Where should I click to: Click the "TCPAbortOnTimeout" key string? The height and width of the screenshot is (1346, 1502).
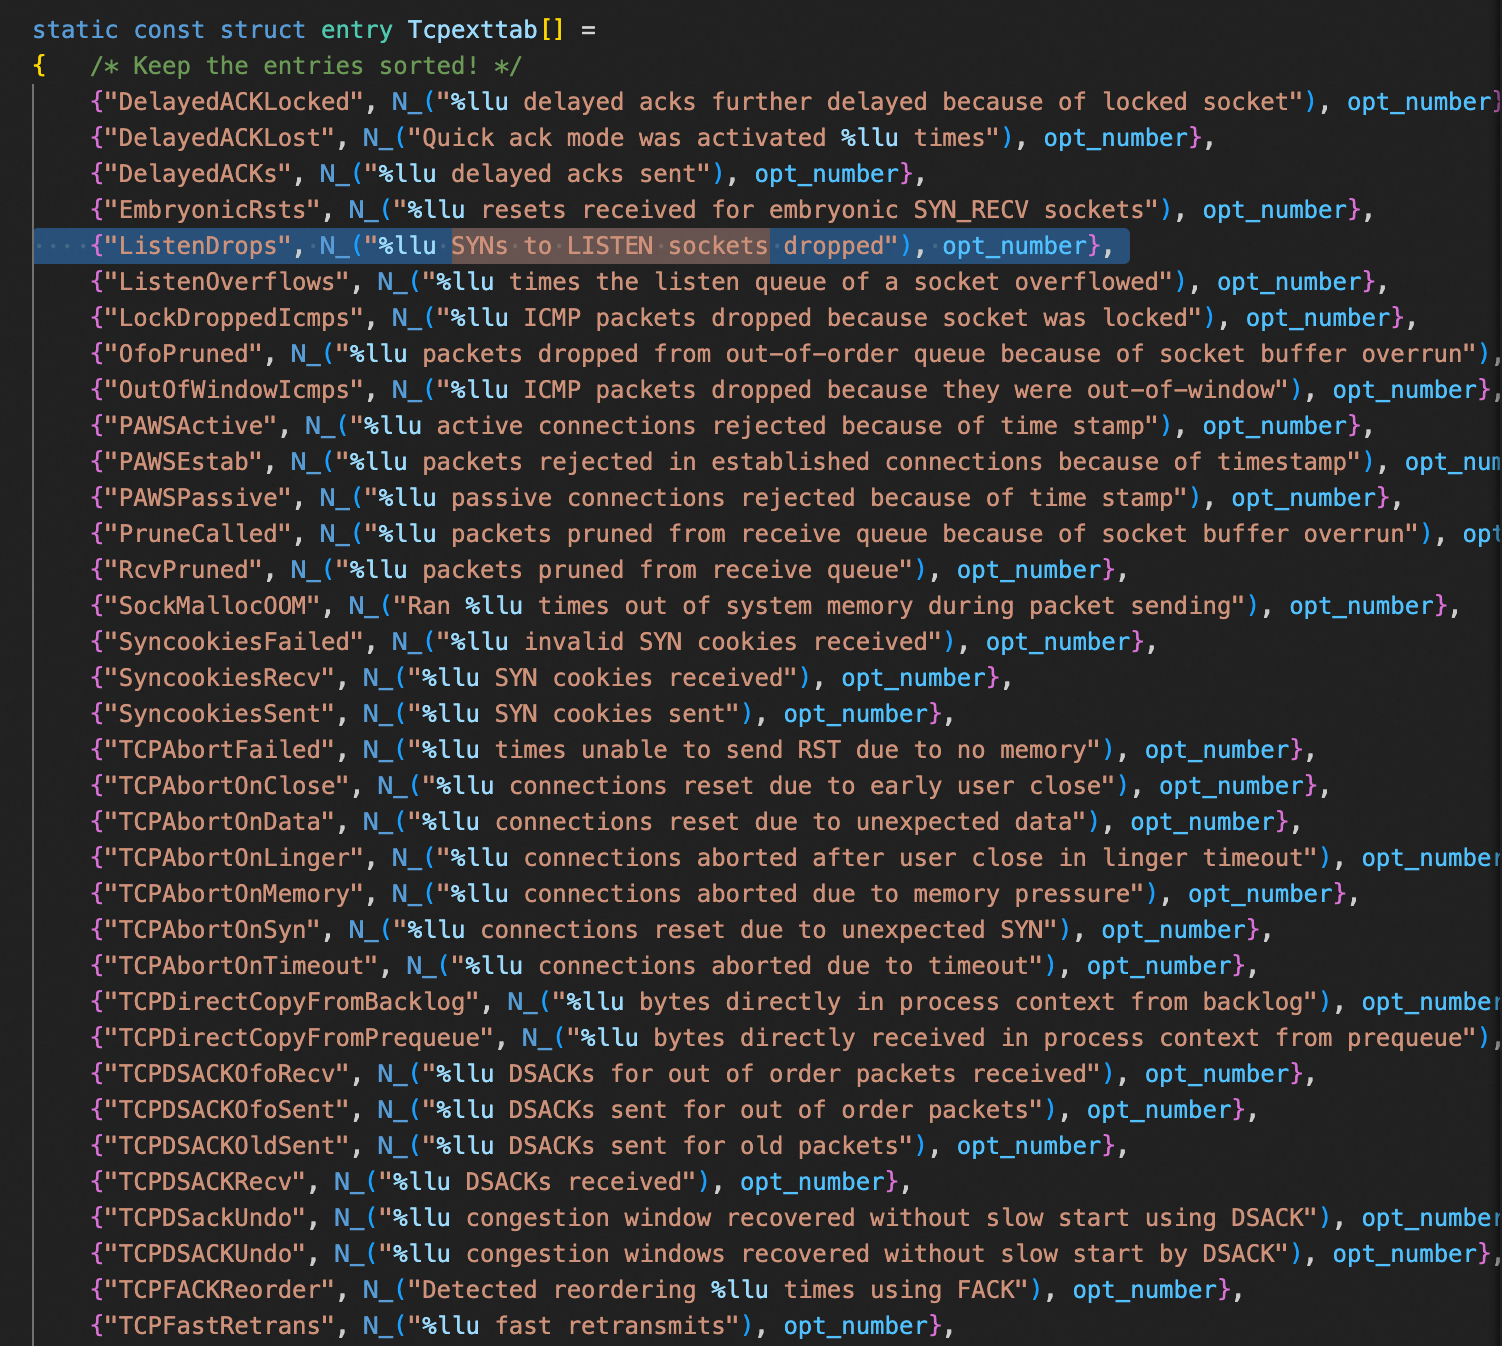(x=240, y=966)
